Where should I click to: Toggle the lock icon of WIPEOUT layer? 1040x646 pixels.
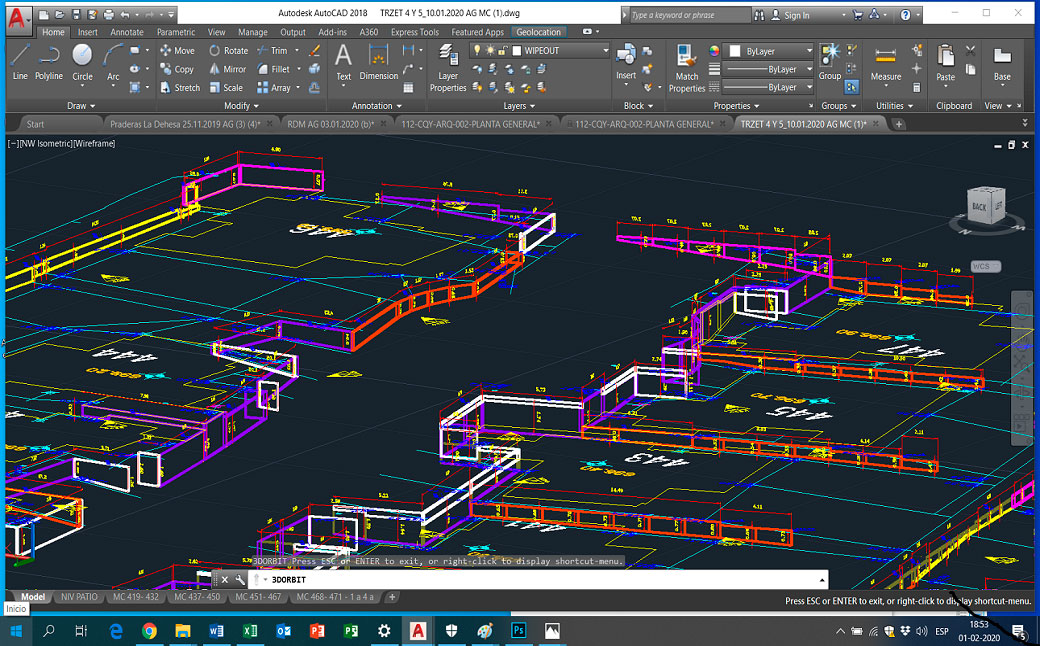point(503,50)
